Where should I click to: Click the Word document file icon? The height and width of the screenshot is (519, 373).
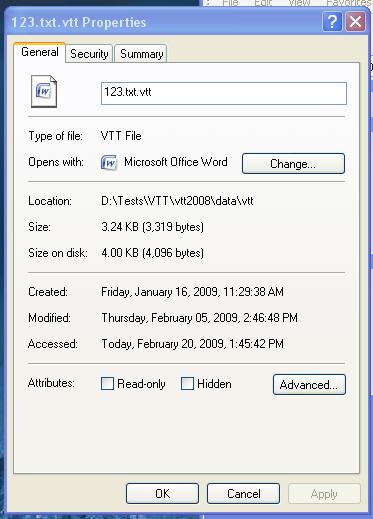[44, 91]
